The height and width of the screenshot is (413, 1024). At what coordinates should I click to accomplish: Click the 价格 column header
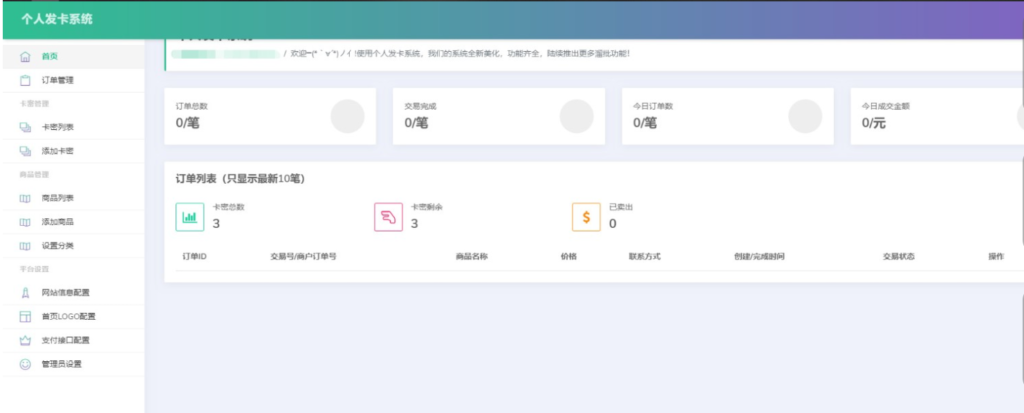click(x=568, y=257)
